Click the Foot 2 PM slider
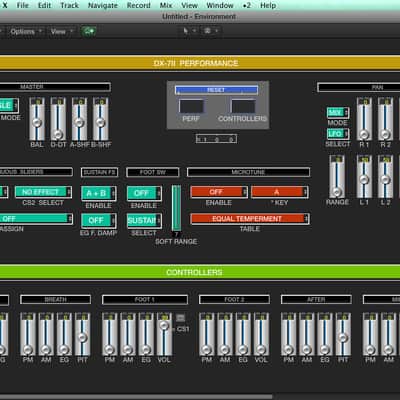The width and height of the screenshot is (400, 400). click(x=207, y=334)
